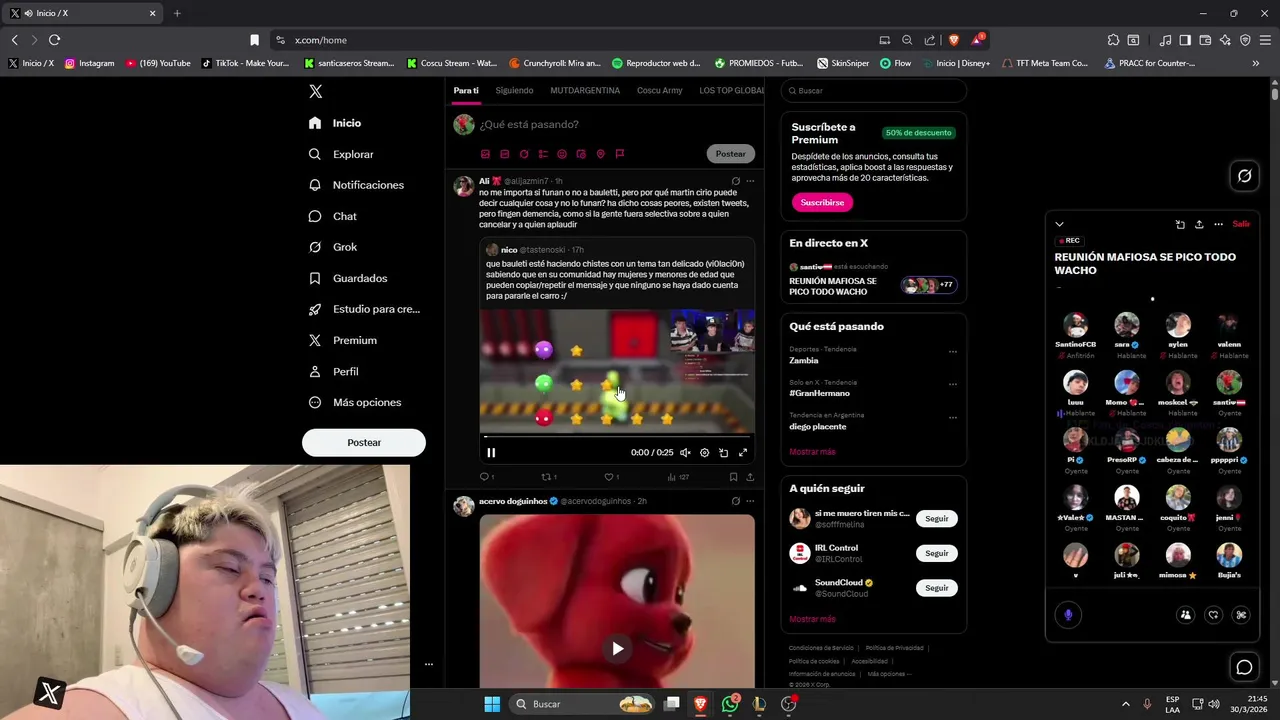
Task: Add a GIF in the composer
Action: click(505, 154)
